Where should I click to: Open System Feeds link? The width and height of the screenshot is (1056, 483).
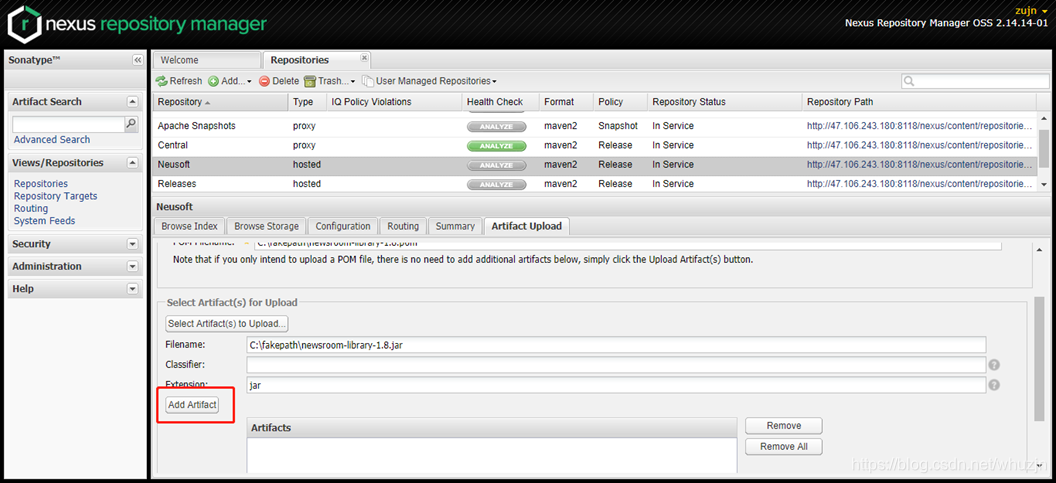44,221
